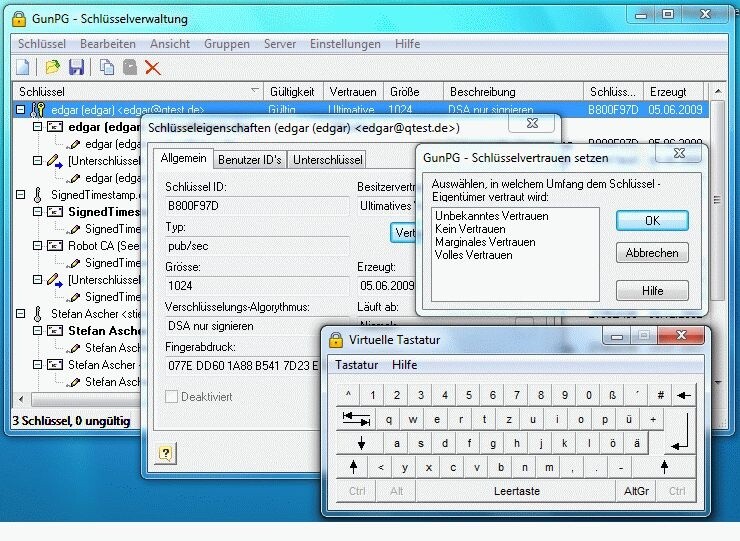Select 'Volles Vertrauen' in trust list
Screen dimensions: 740x541
point(473,255)
